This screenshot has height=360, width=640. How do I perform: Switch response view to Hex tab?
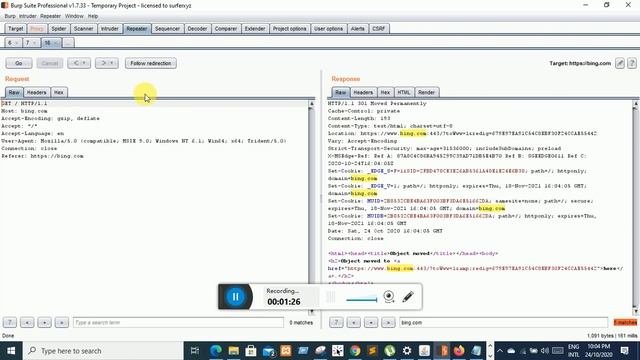coord(385,92)
